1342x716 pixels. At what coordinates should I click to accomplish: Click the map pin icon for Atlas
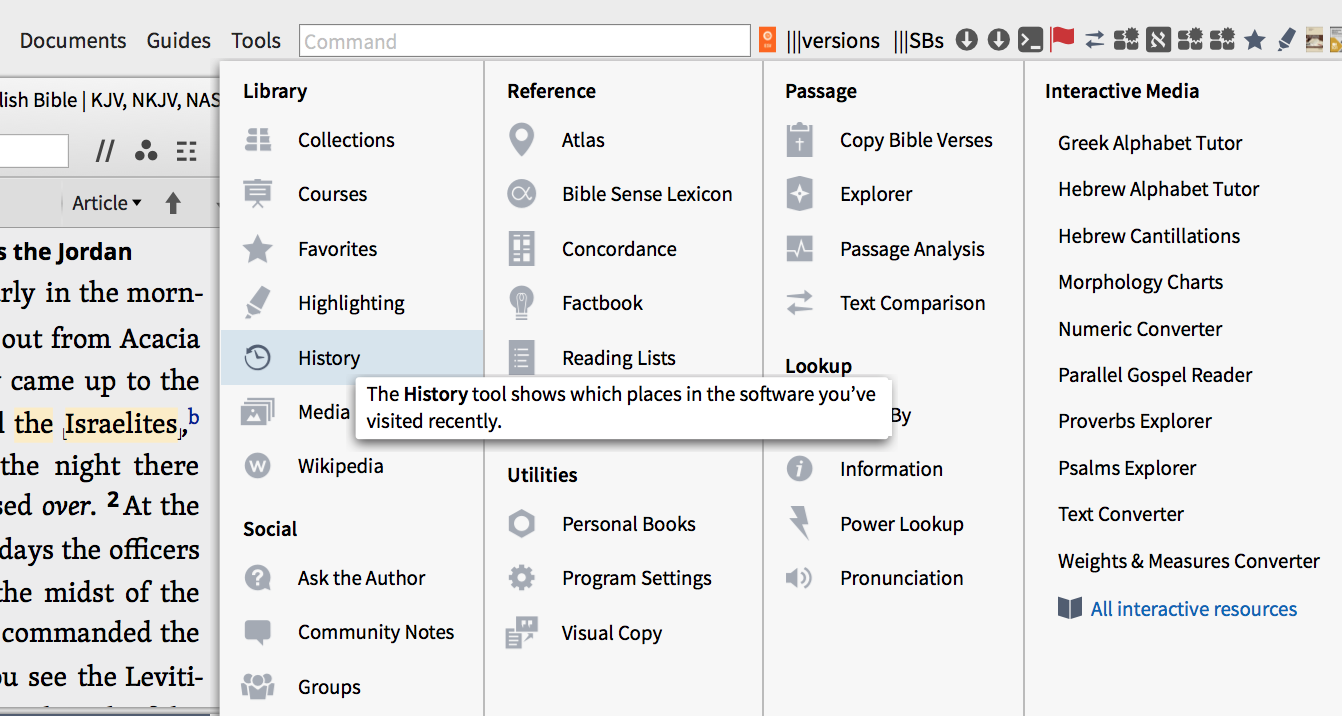click(521, 140)
